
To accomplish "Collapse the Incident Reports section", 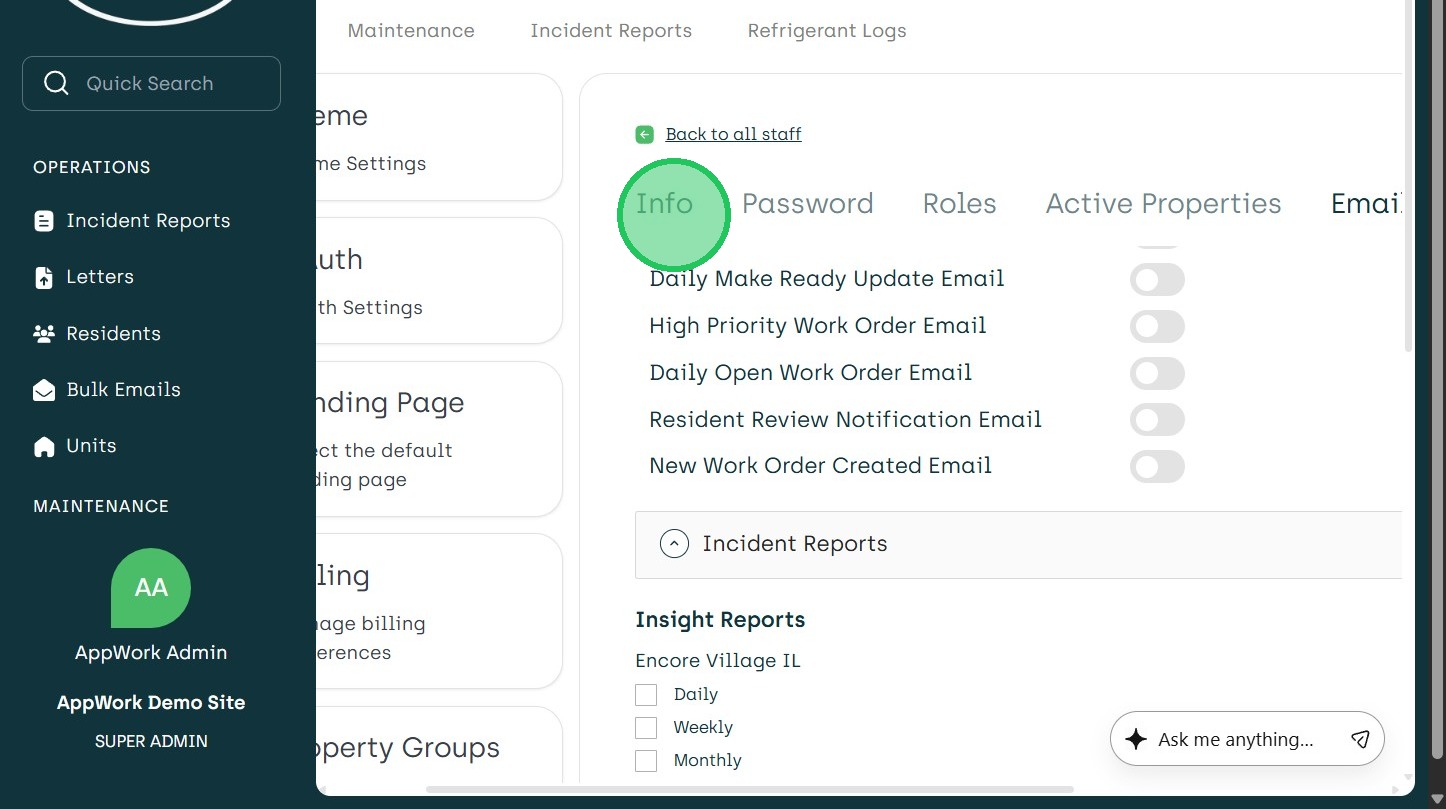I will [x=675, y=544].
